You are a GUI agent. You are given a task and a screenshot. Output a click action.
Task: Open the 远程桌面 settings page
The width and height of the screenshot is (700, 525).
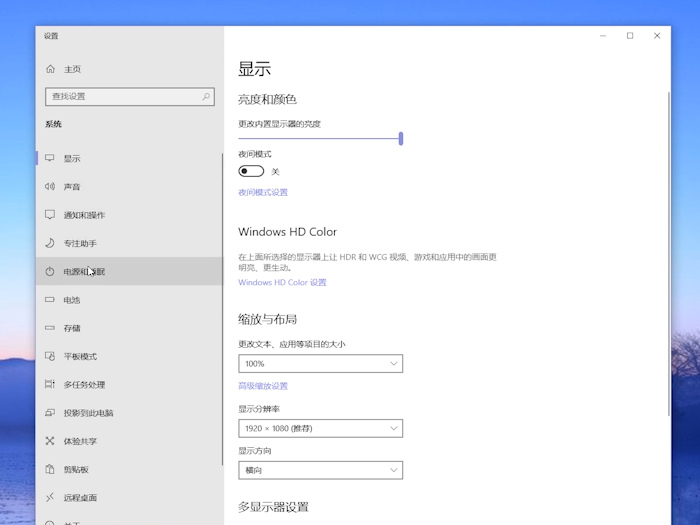(129, 497)
